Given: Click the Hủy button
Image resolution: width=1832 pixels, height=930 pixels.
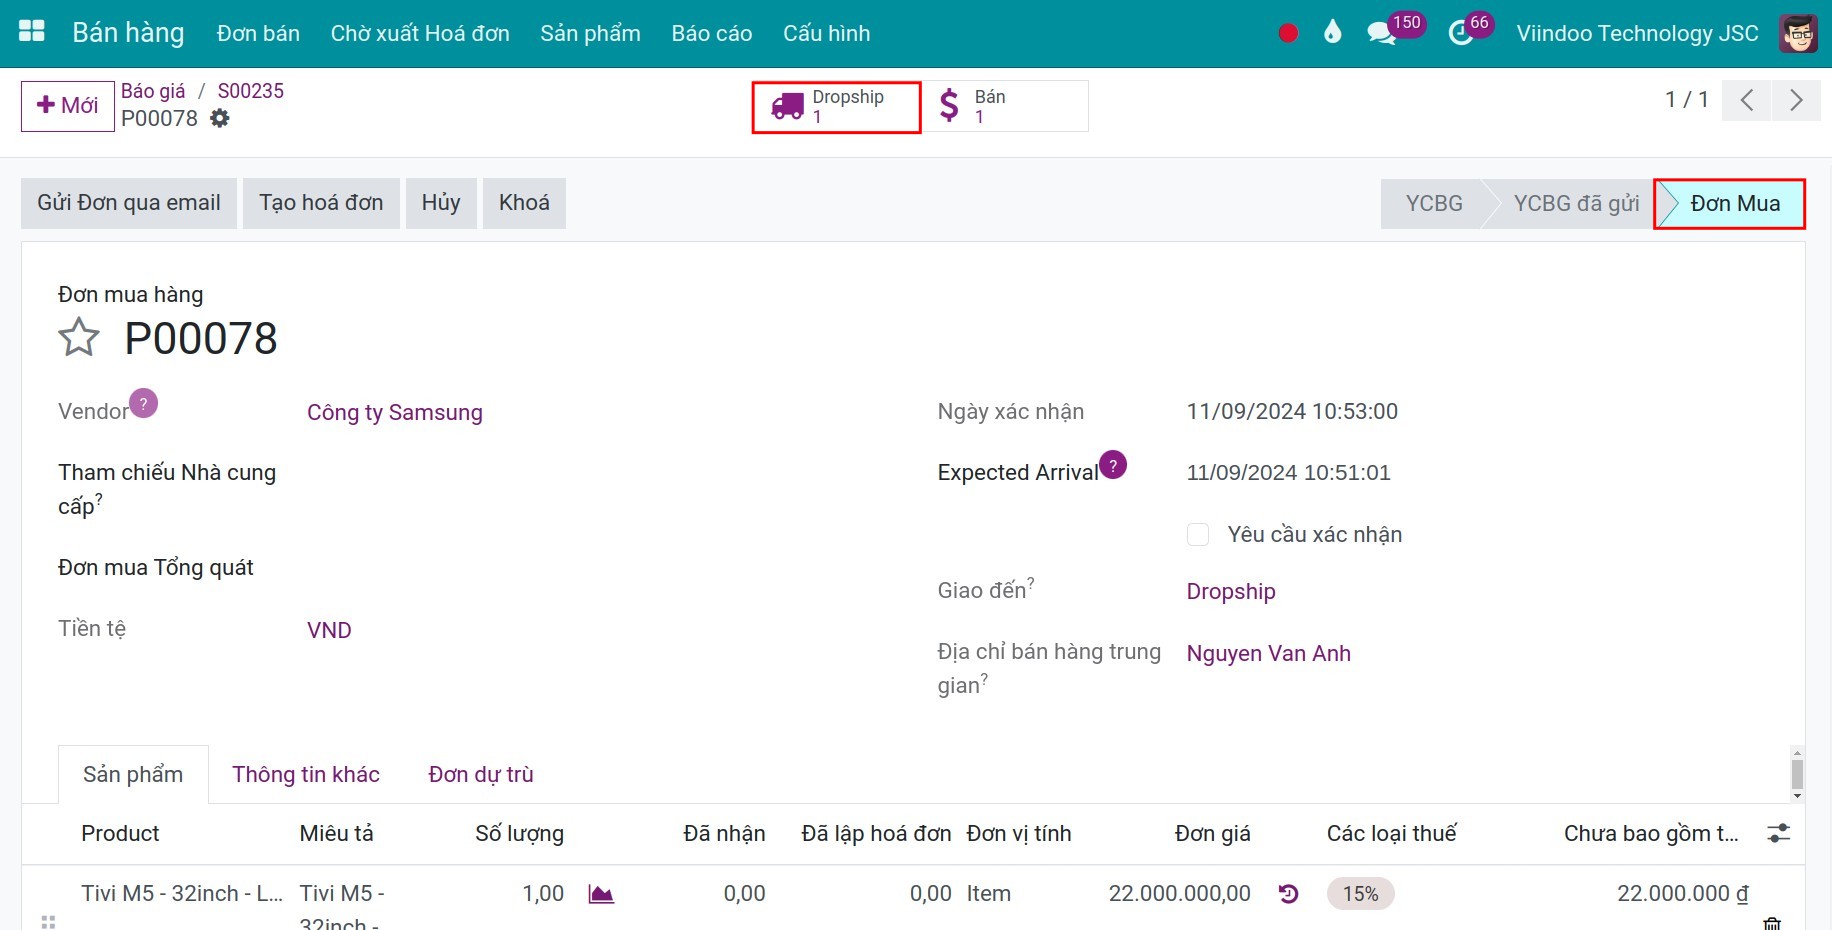Looking at the screenshot, I should tap(441, 203).
